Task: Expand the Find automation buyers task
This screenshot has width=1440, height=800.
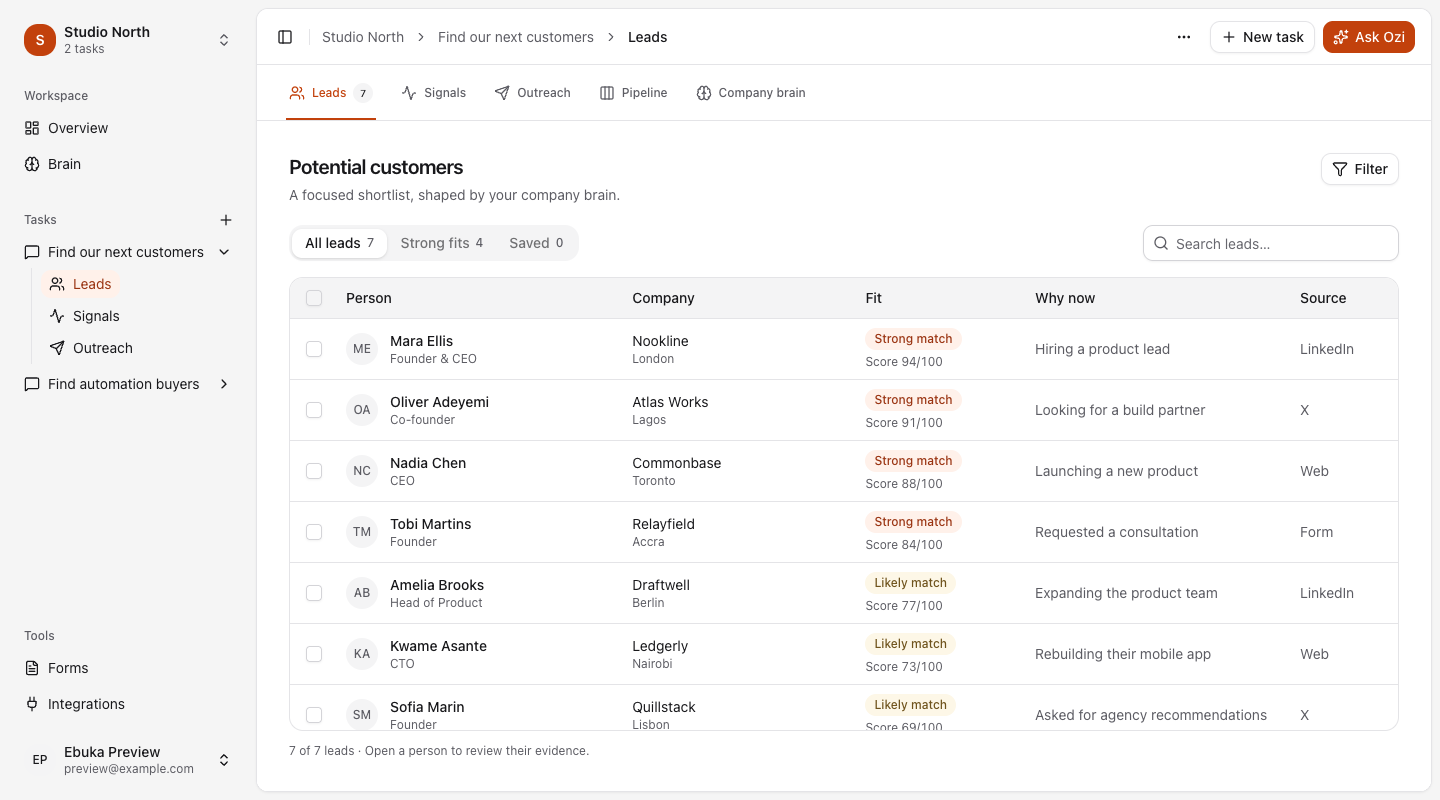Action: coord(224,384)
